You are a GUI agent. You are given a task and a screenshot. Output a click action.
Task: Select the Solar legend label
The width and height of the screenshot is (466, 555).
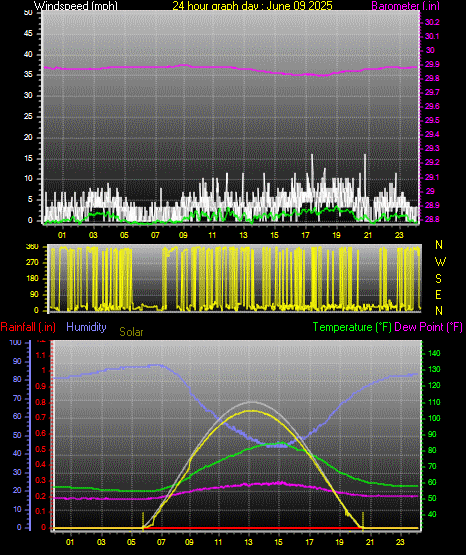131,332
